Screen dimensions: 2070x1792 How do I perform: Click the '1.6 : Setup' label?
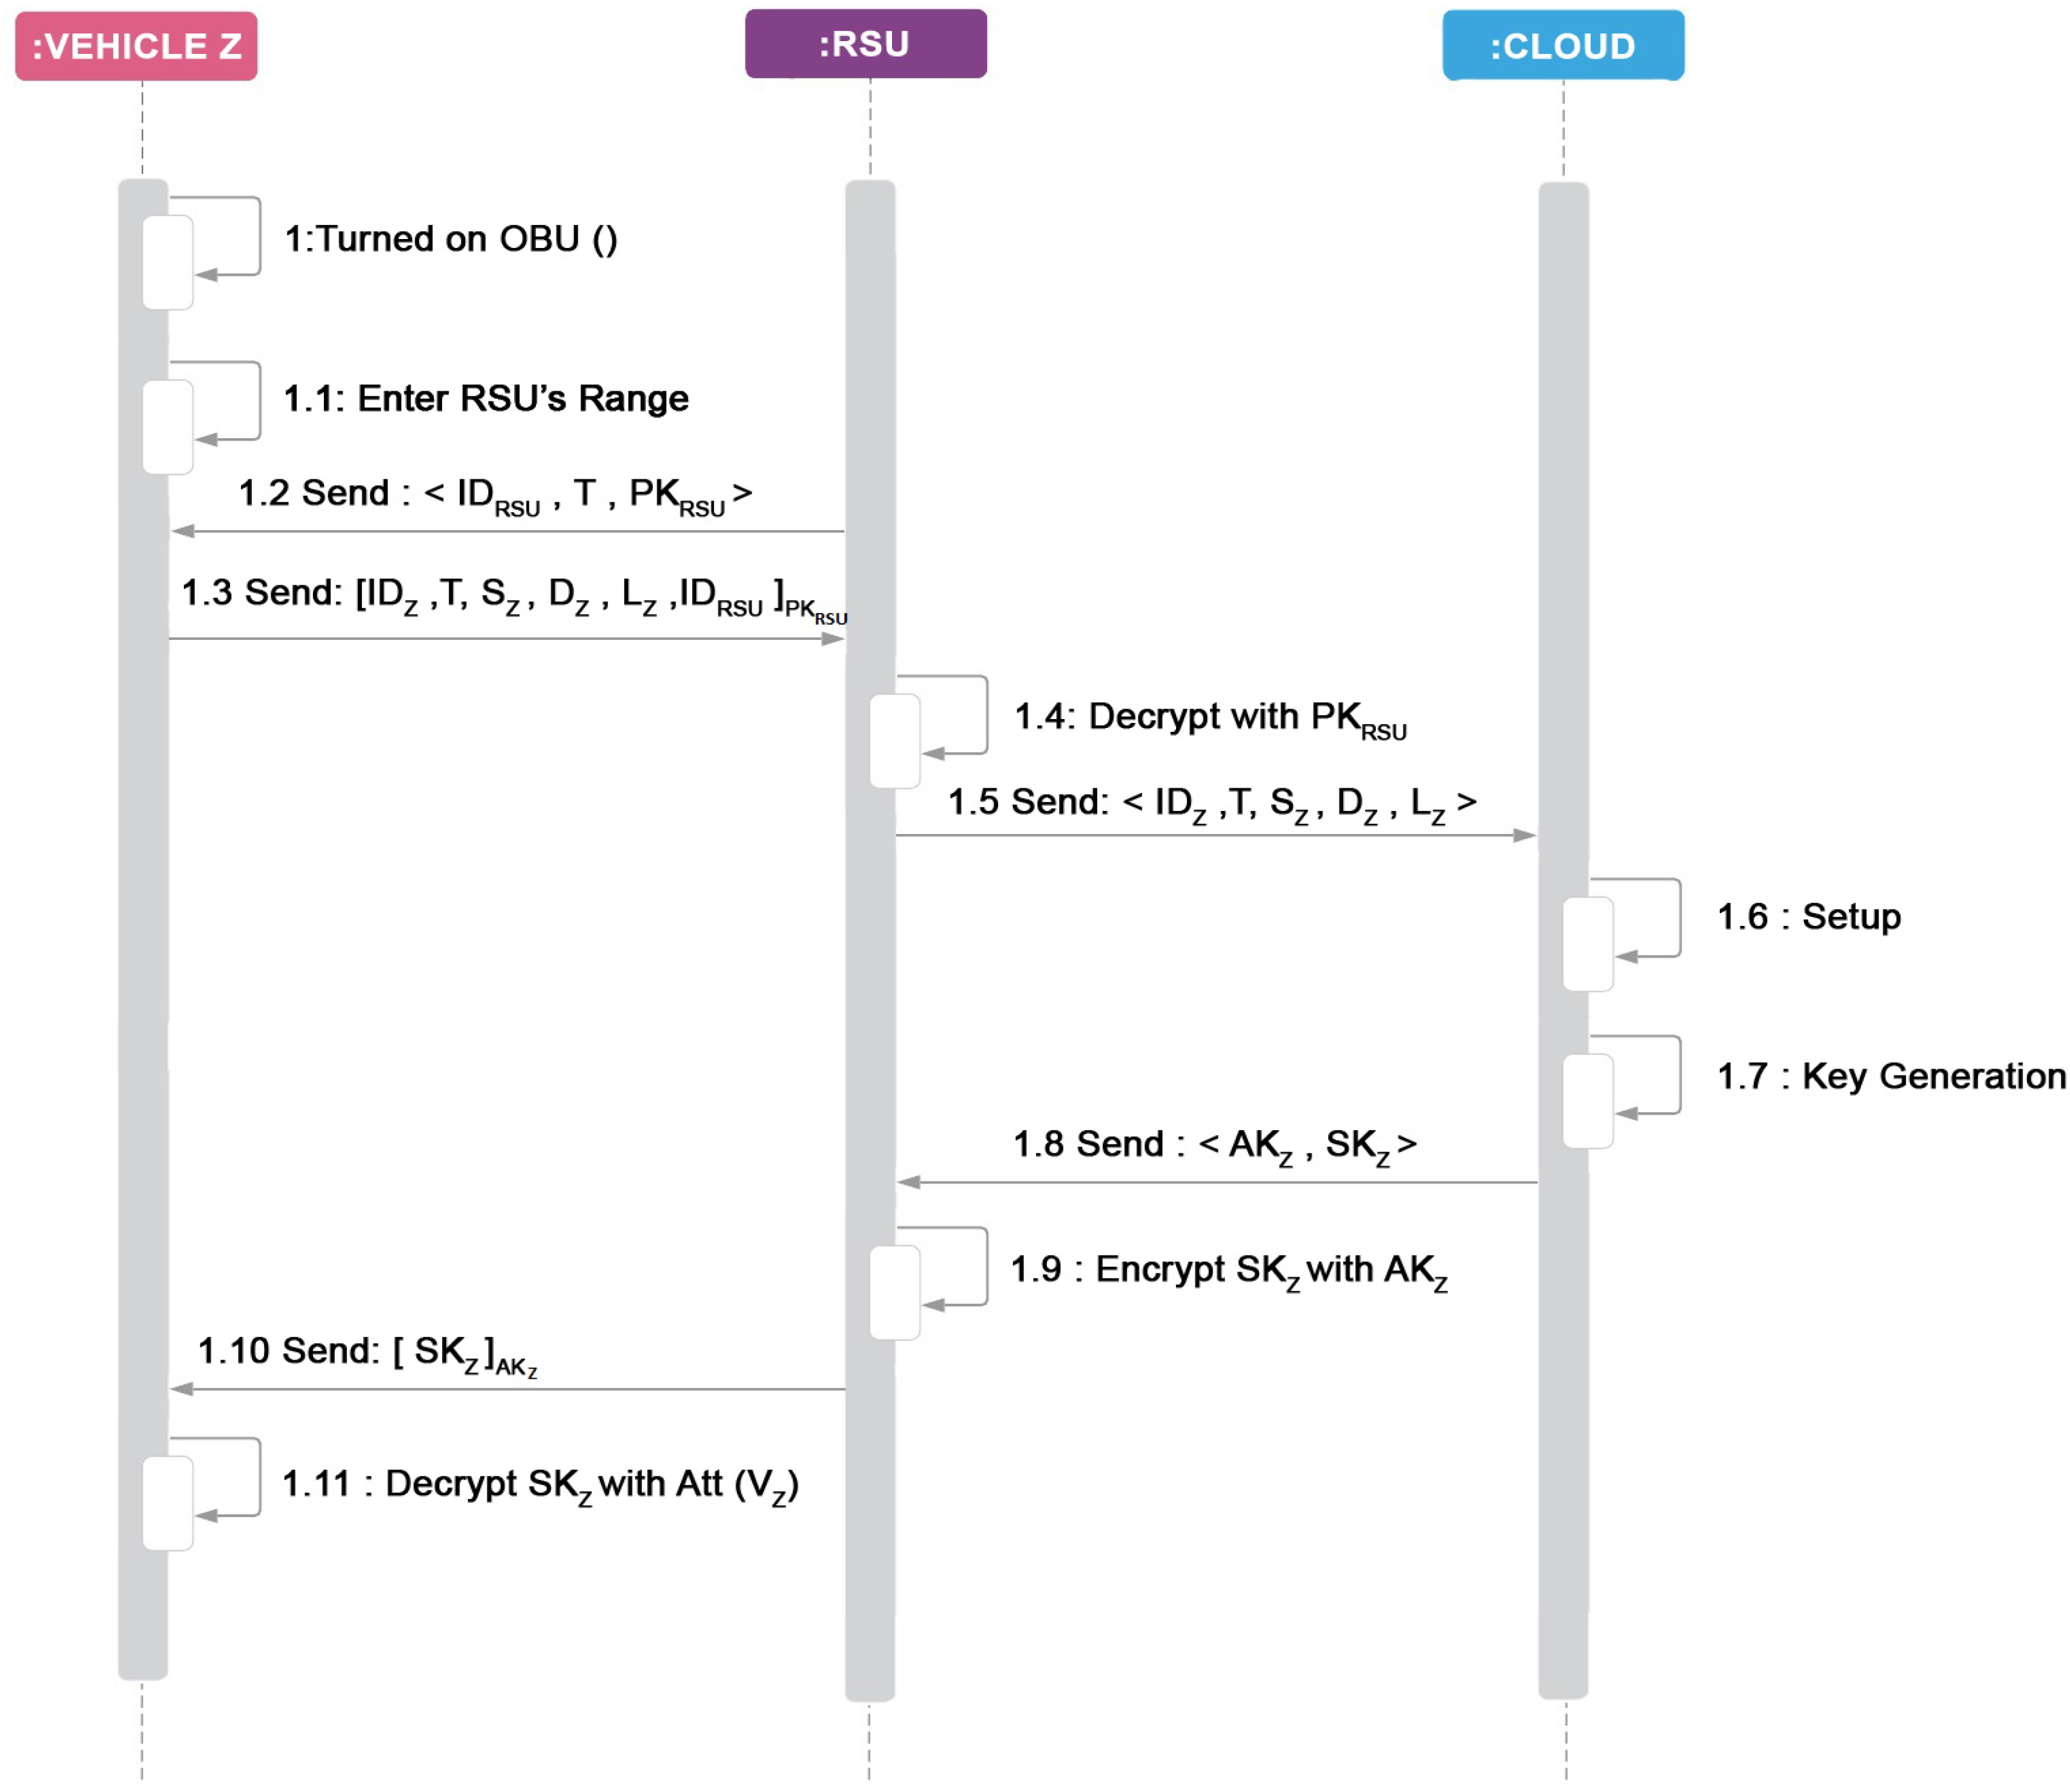[x=1808, y=916]
